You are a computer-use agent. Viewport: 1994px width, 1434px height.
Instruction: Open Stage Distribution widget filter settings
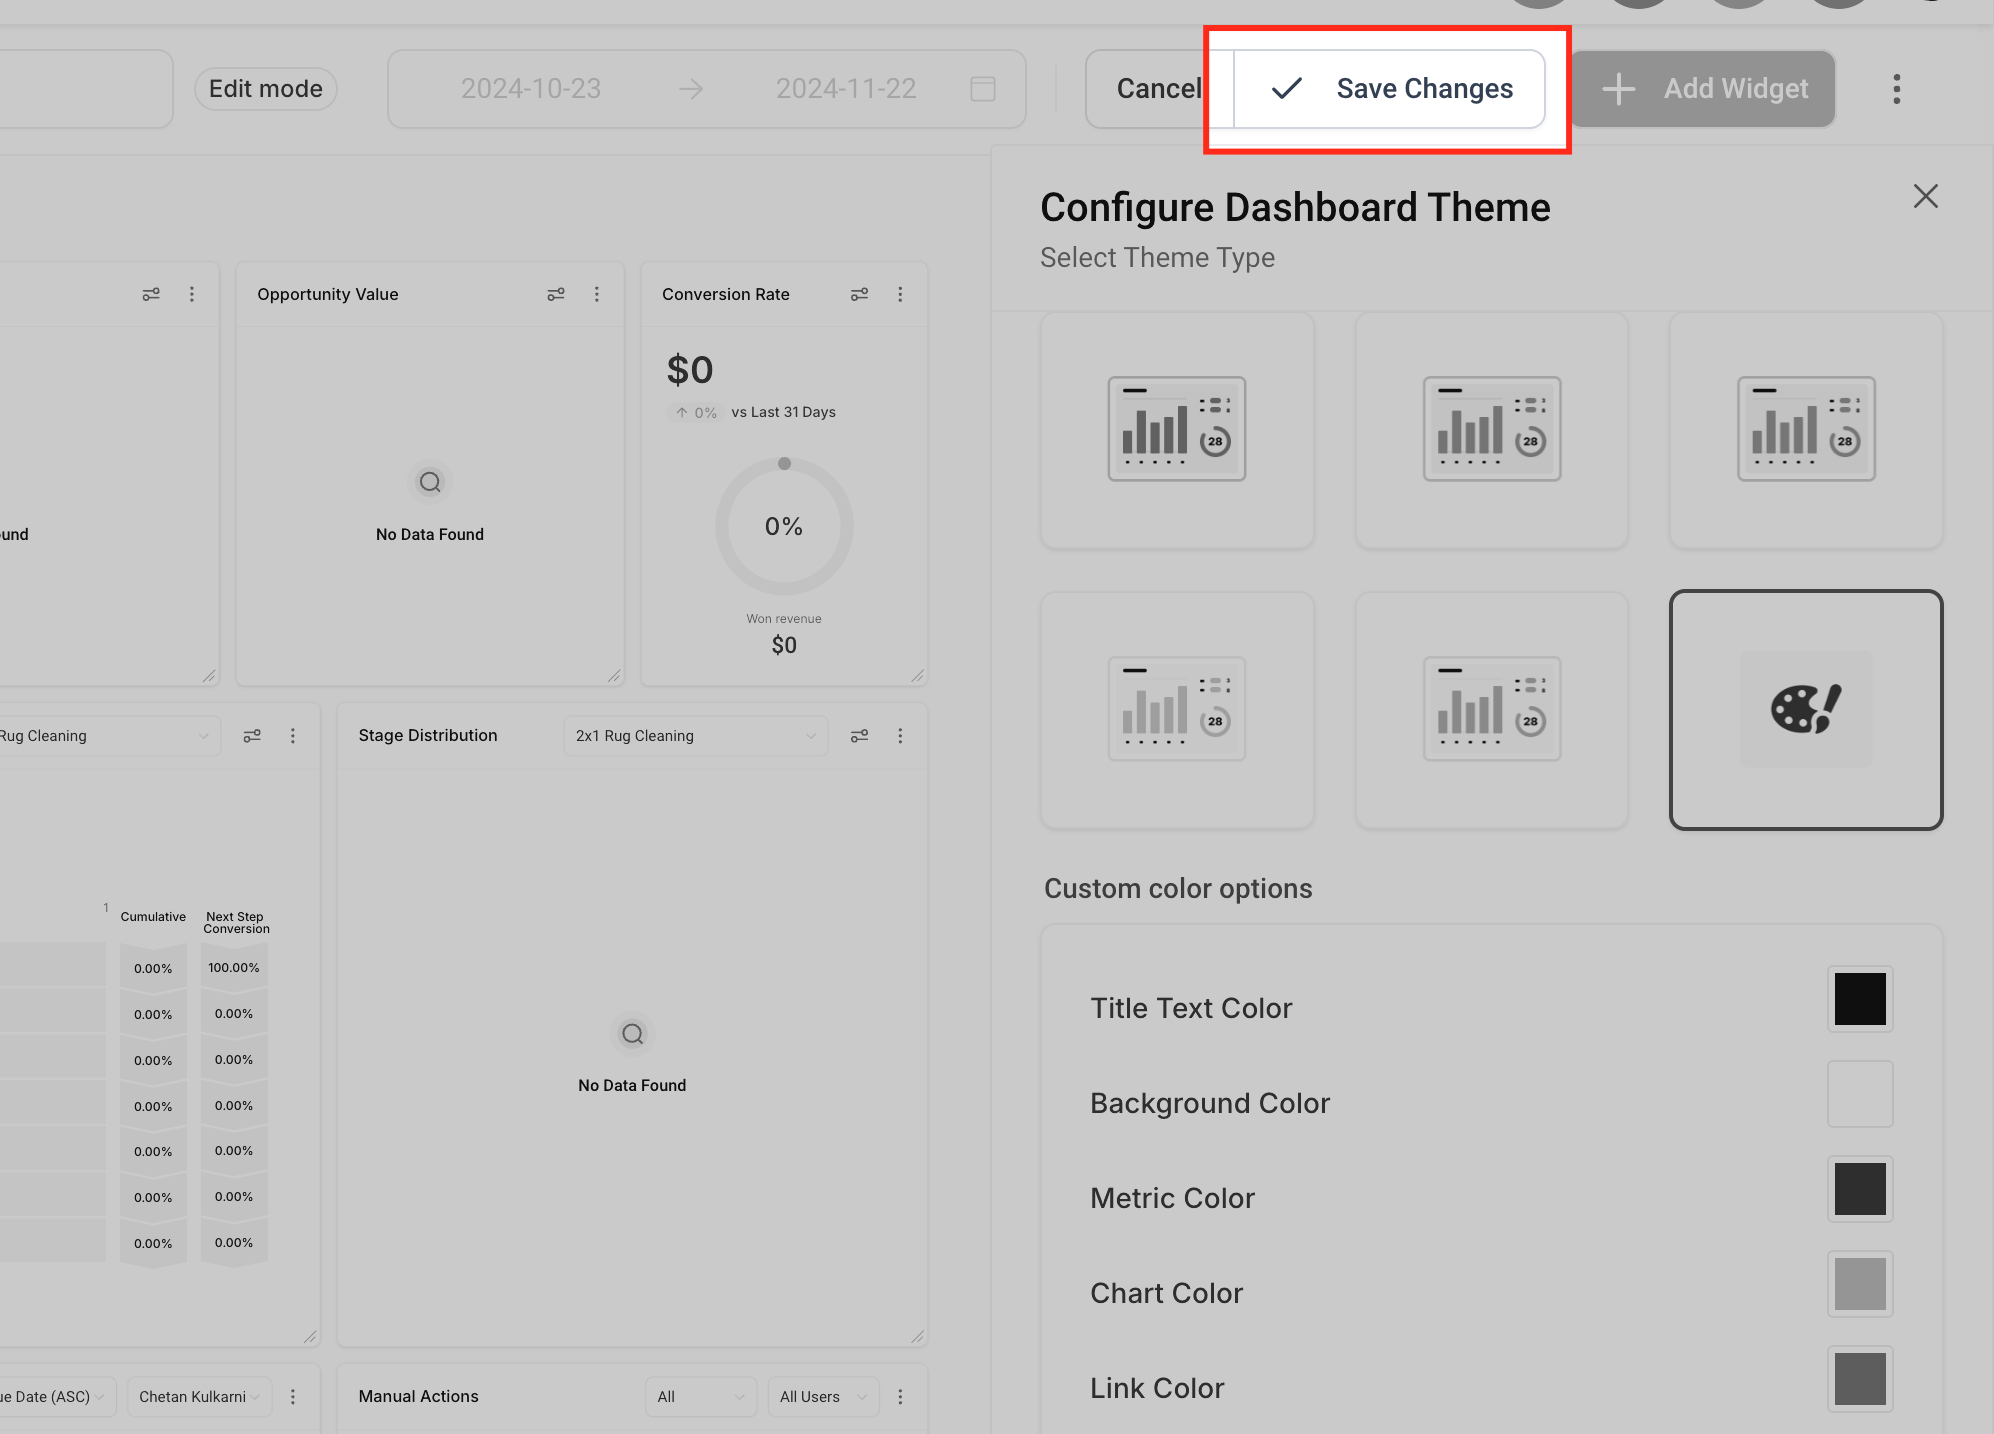[859, 736]
